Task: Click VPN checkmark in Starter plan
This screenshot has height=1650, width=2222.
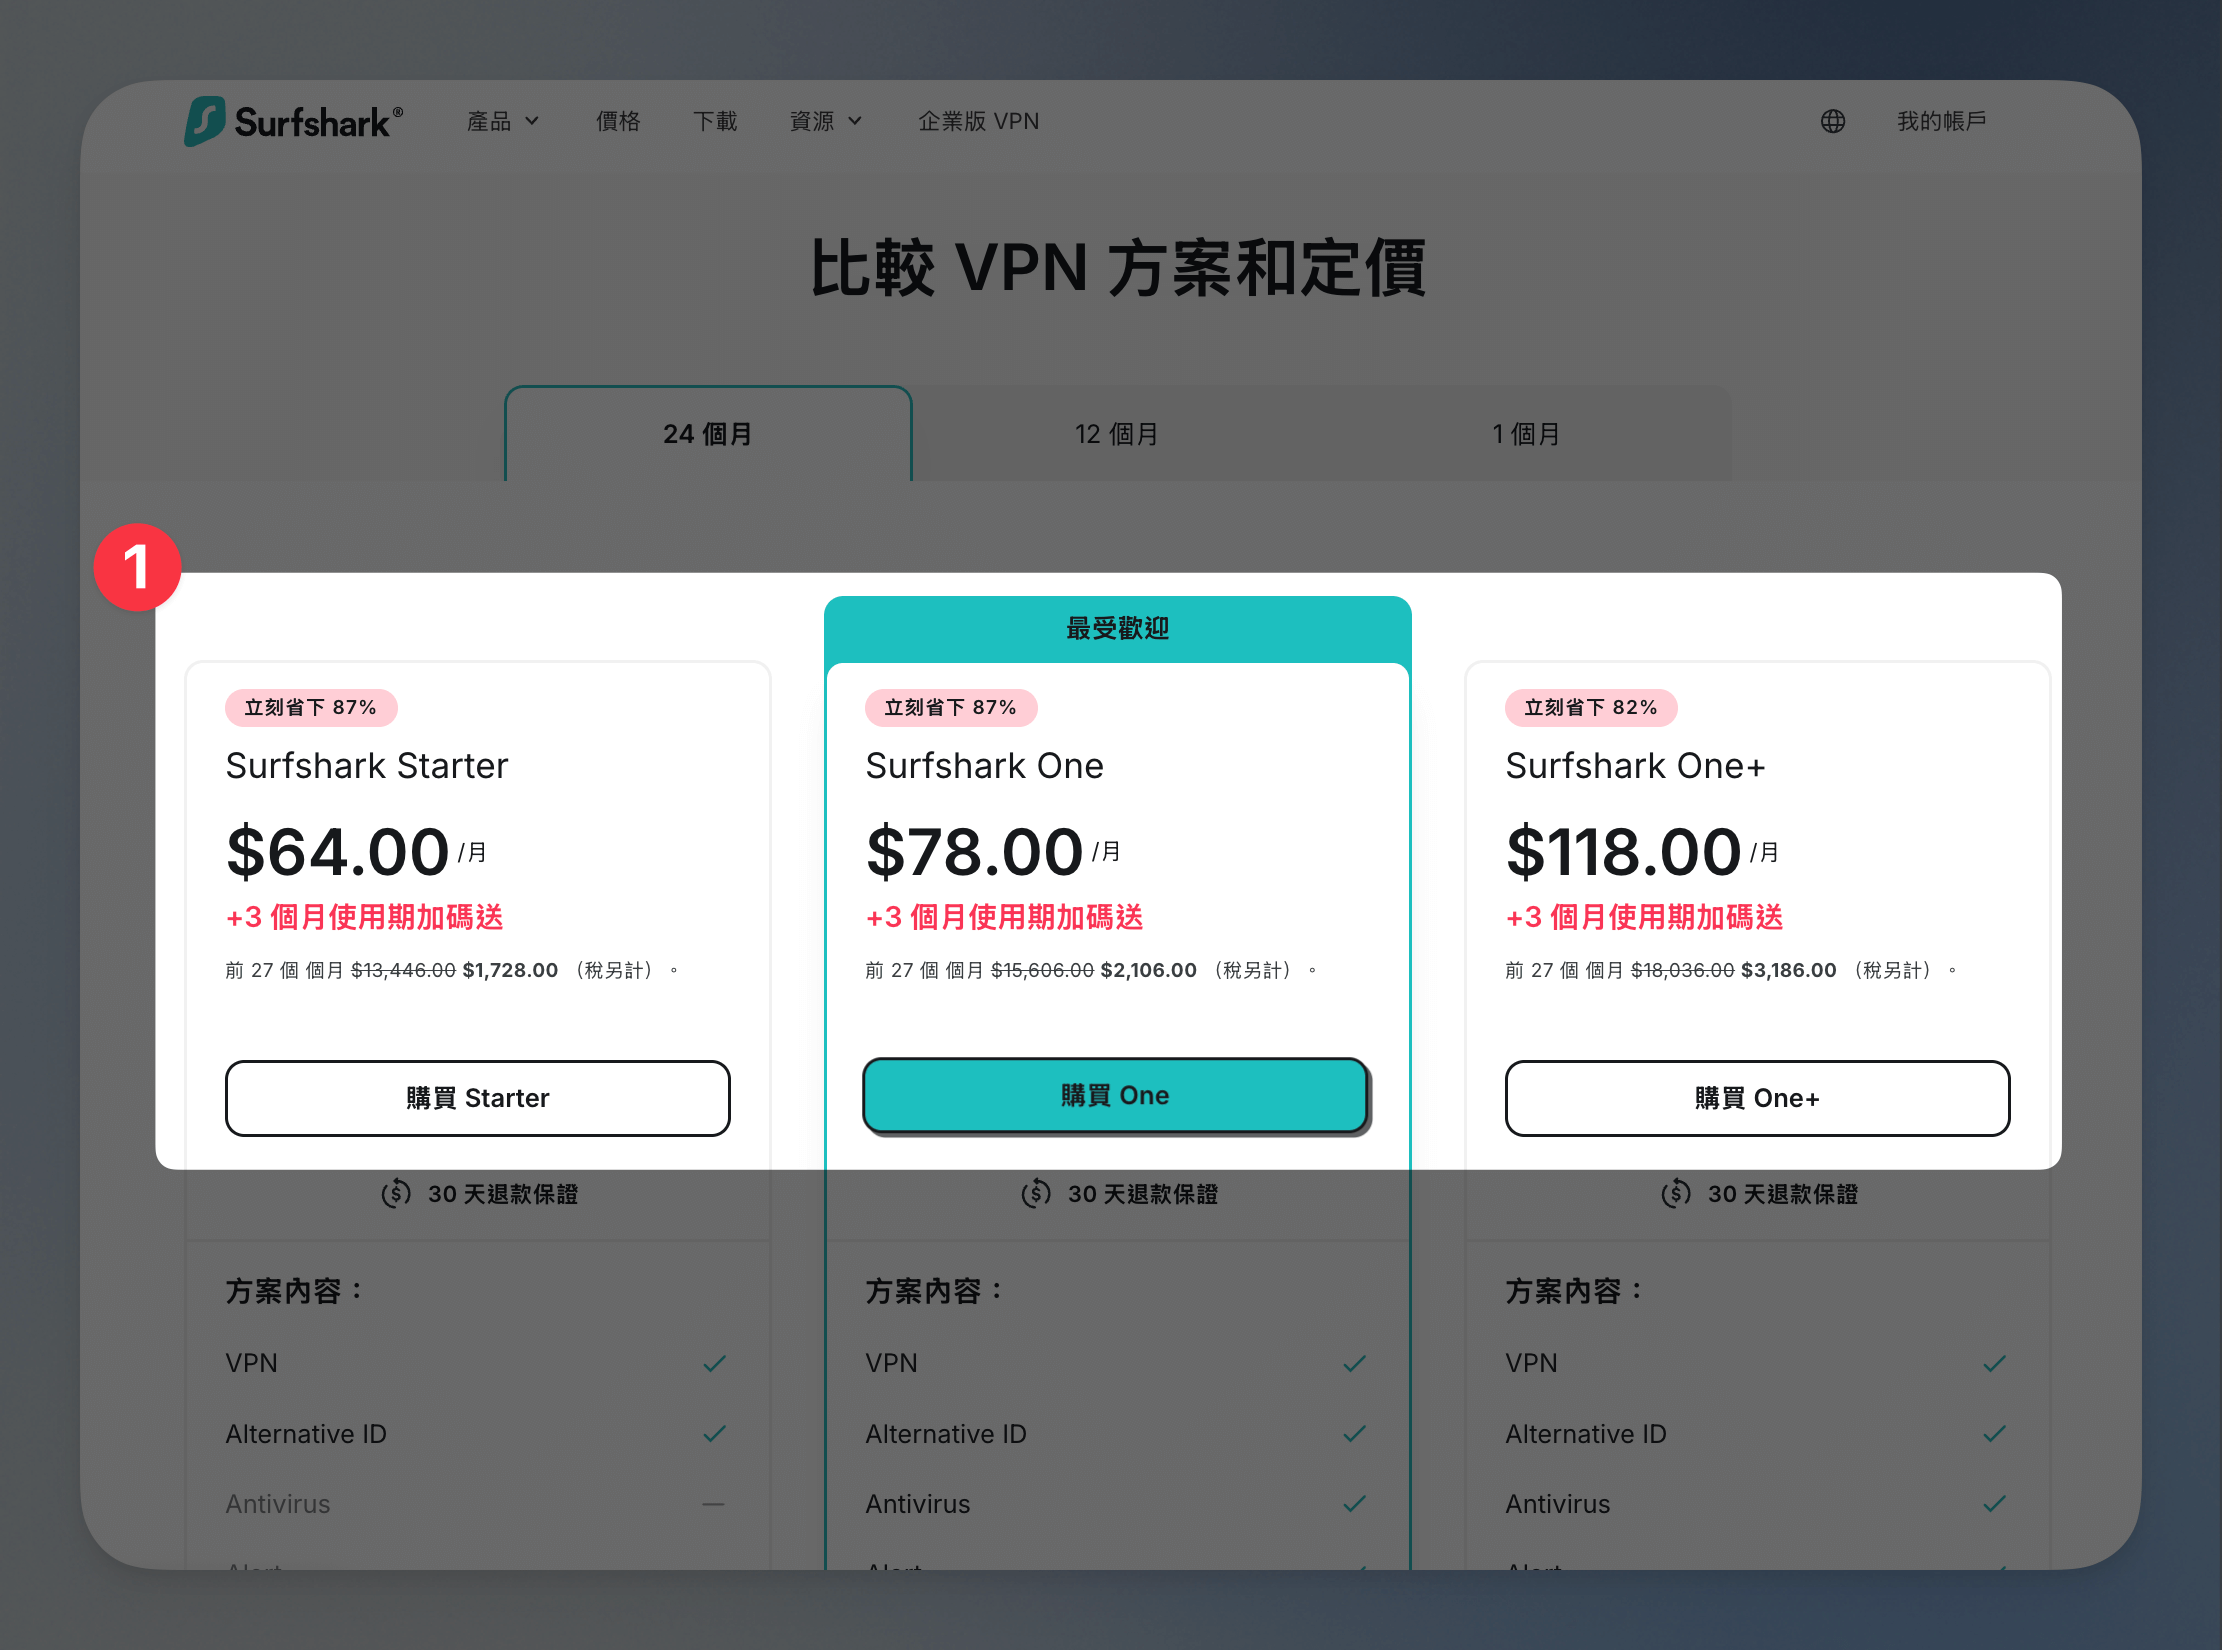Action: click(714, 1364)
